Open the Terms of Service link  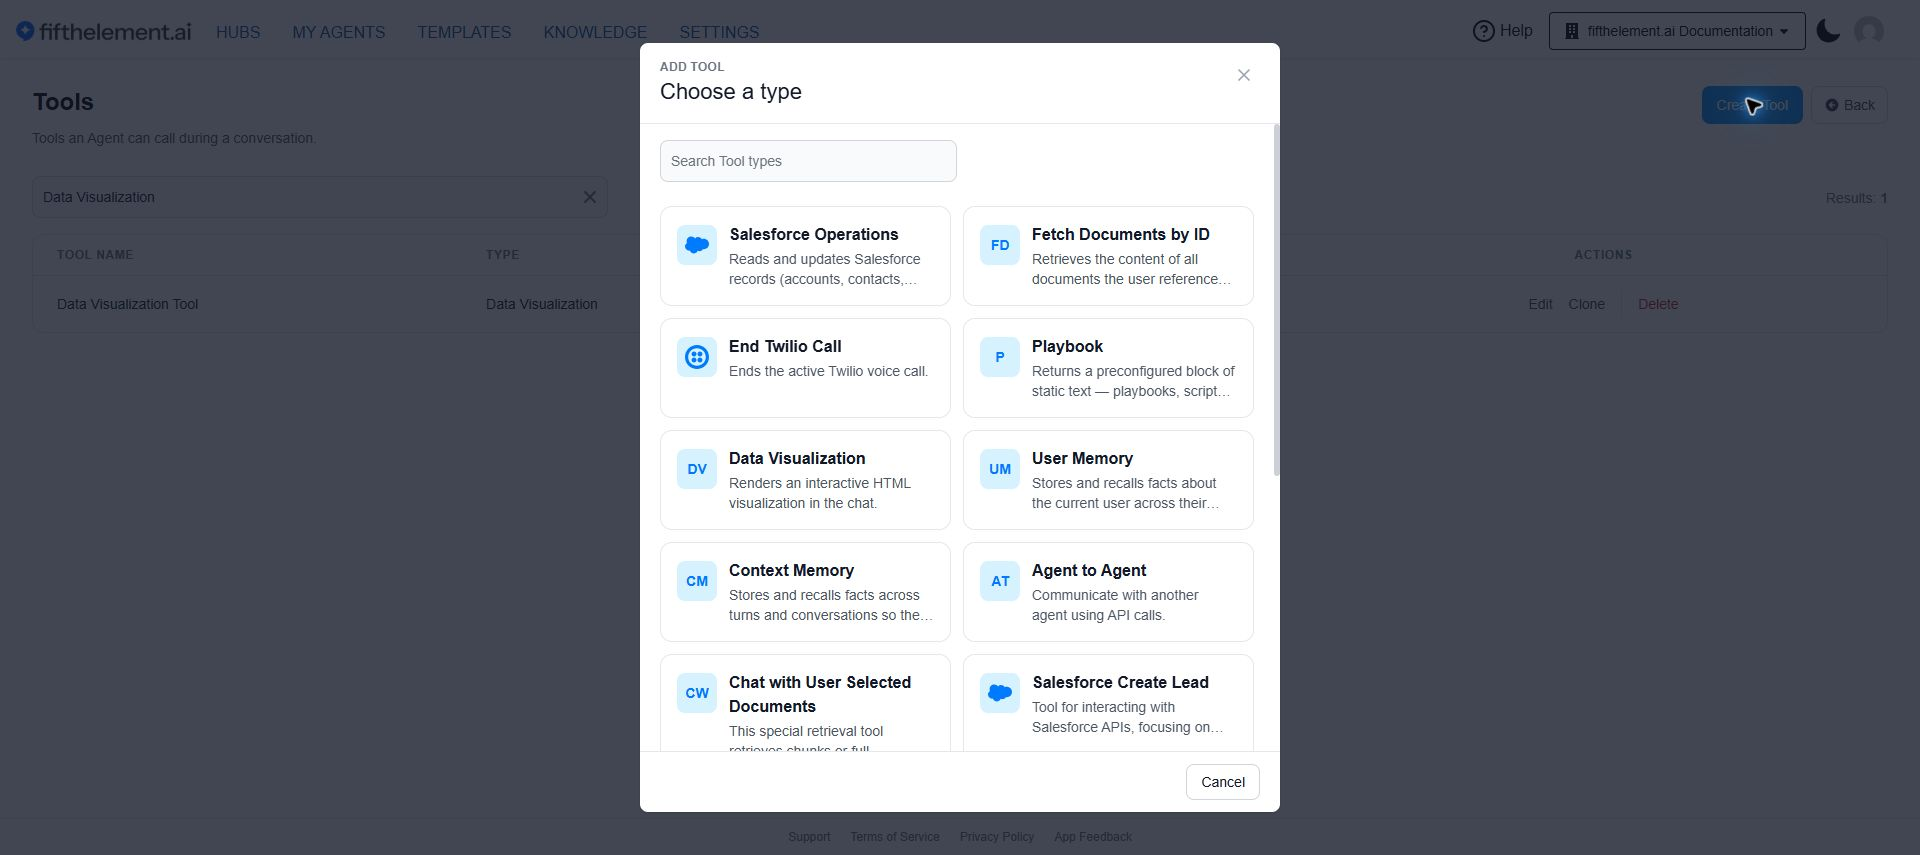pyautogui.click(x=895, y=837)
